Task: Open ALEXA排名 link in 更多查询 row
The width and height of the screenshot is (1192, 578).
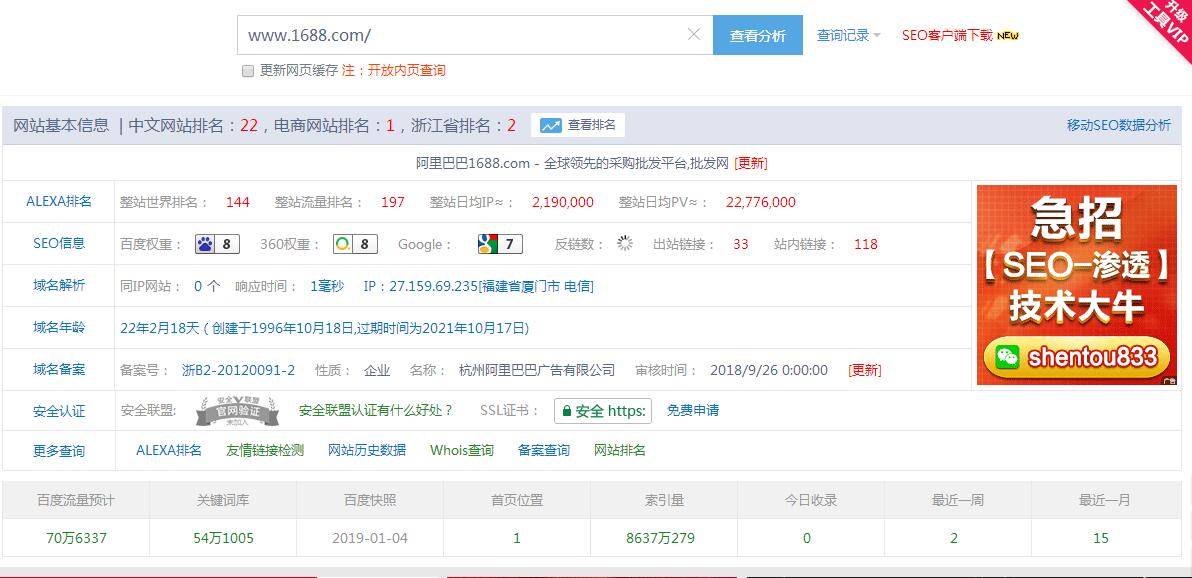Action: point(169,450)
